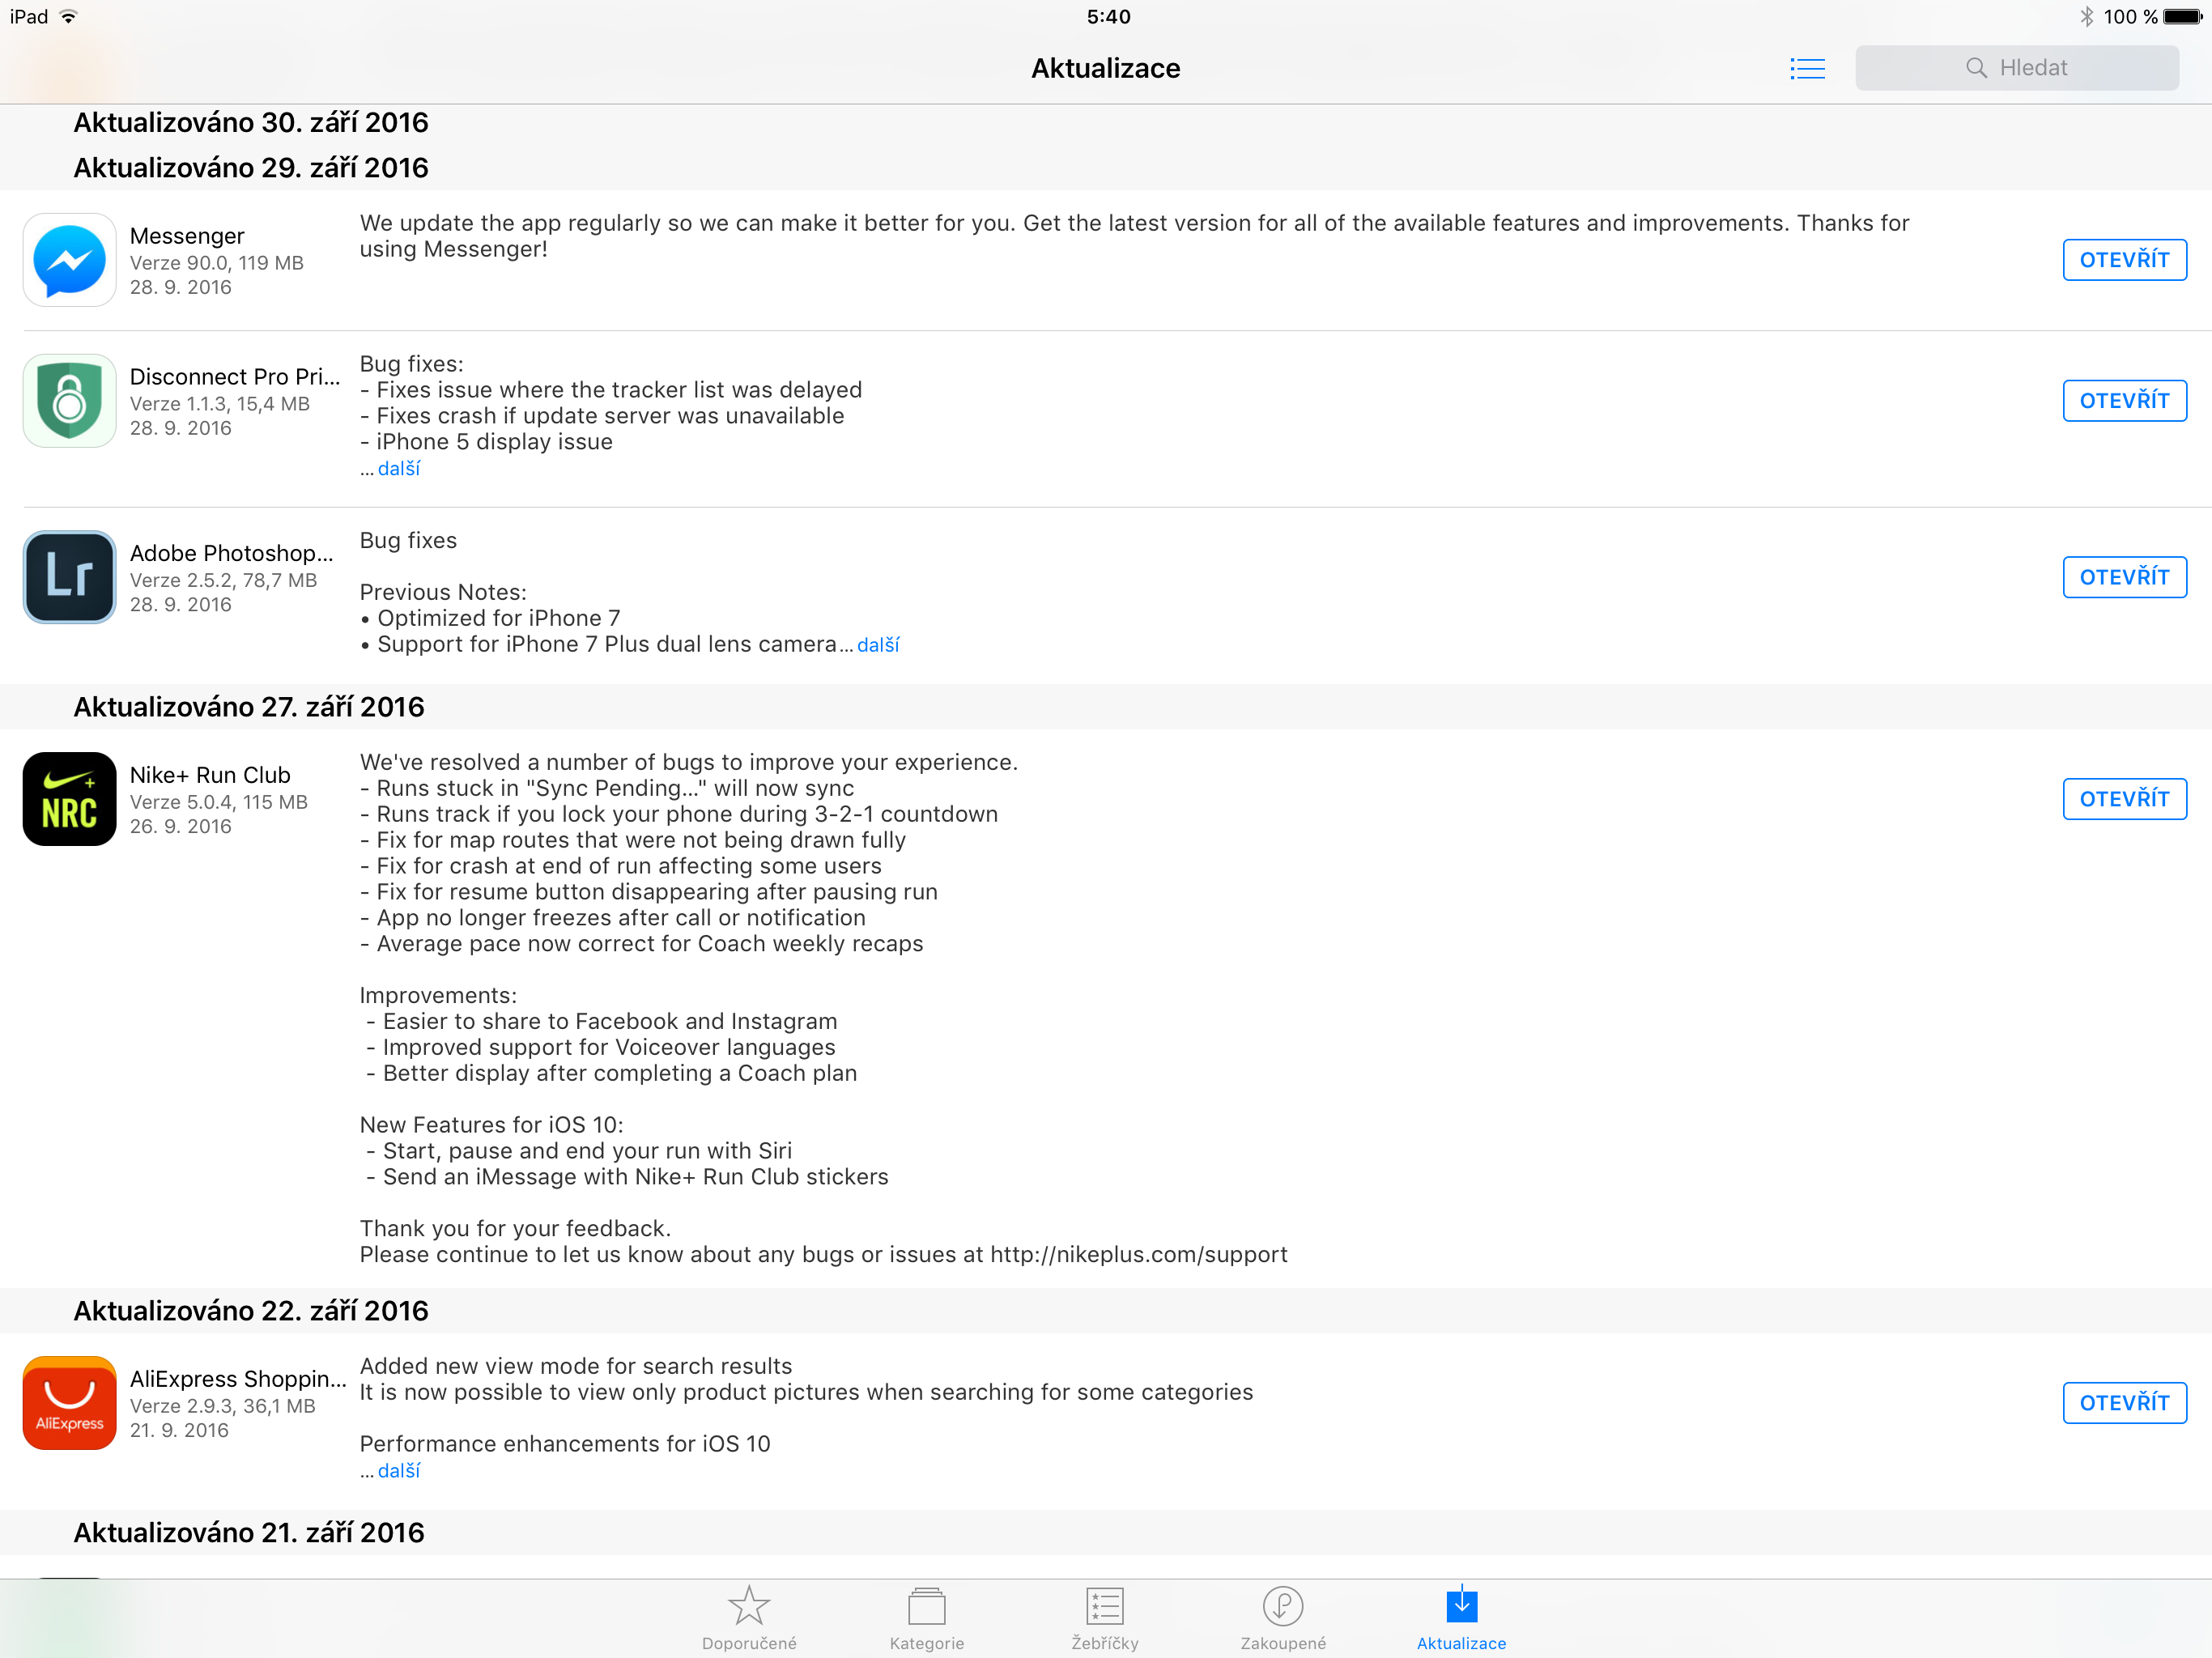Screen dimensions: 2212x1658
Task: Tap 'Performance enhancements for iOS 10' text
Action: (565, 1444)
